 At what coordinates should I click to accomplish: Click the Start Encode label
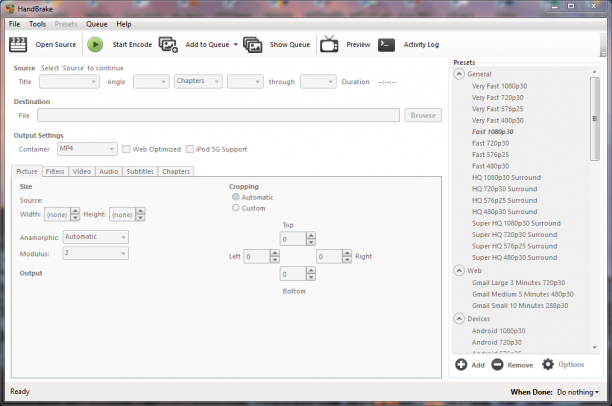click(132, 45)
